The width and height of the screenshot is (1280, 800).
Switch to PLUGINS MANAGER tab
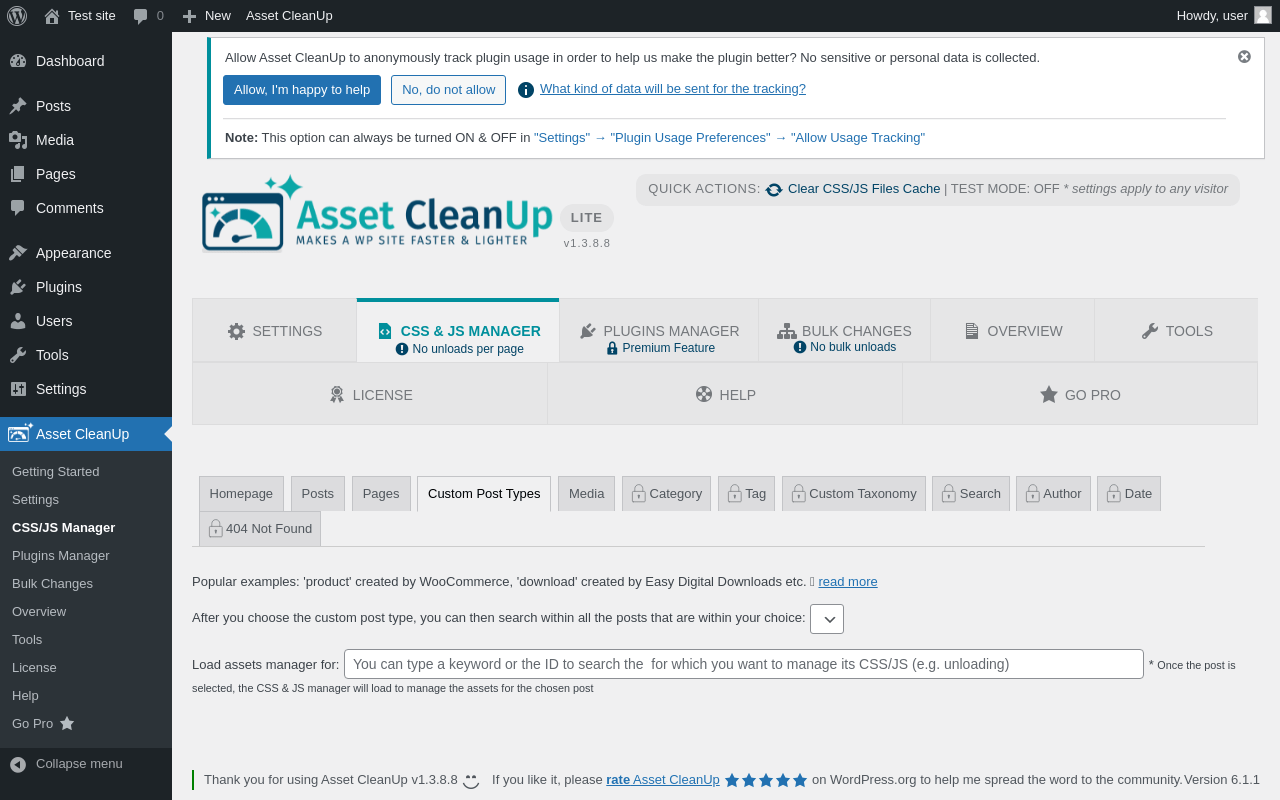pos(659,331)
